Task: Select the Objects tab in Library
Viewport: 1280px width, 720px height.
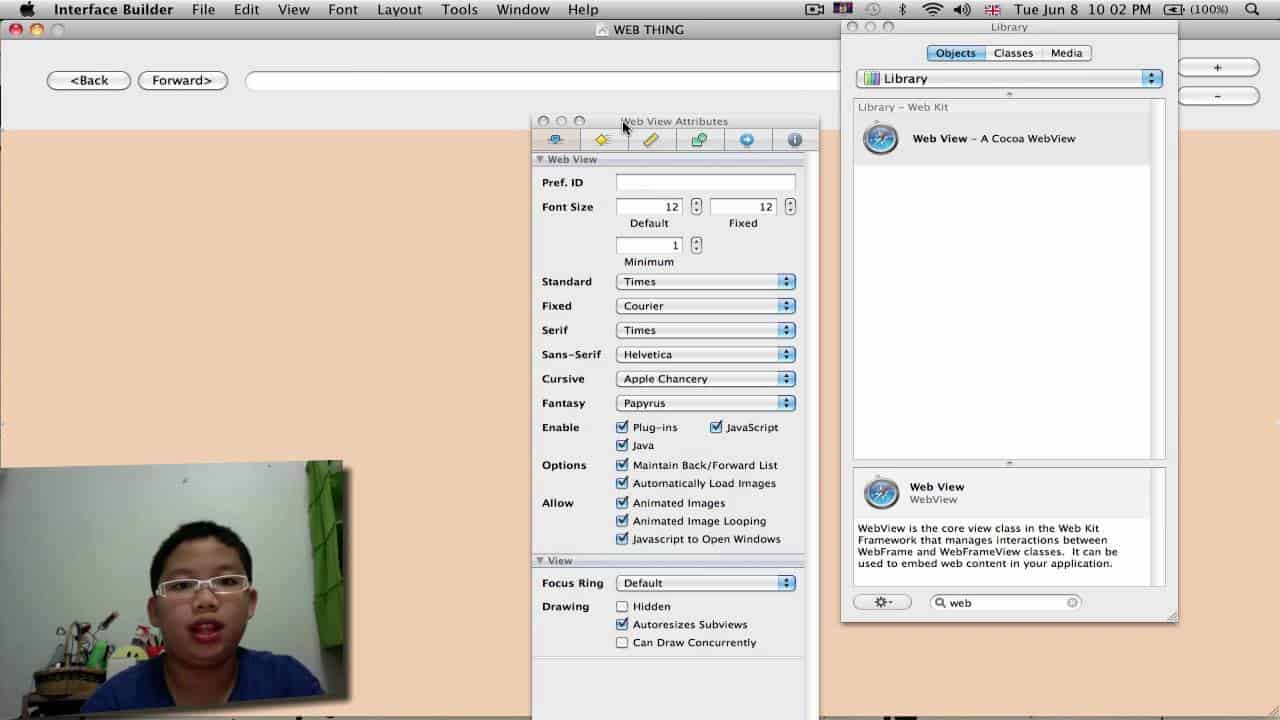Action: coord(956,53)
